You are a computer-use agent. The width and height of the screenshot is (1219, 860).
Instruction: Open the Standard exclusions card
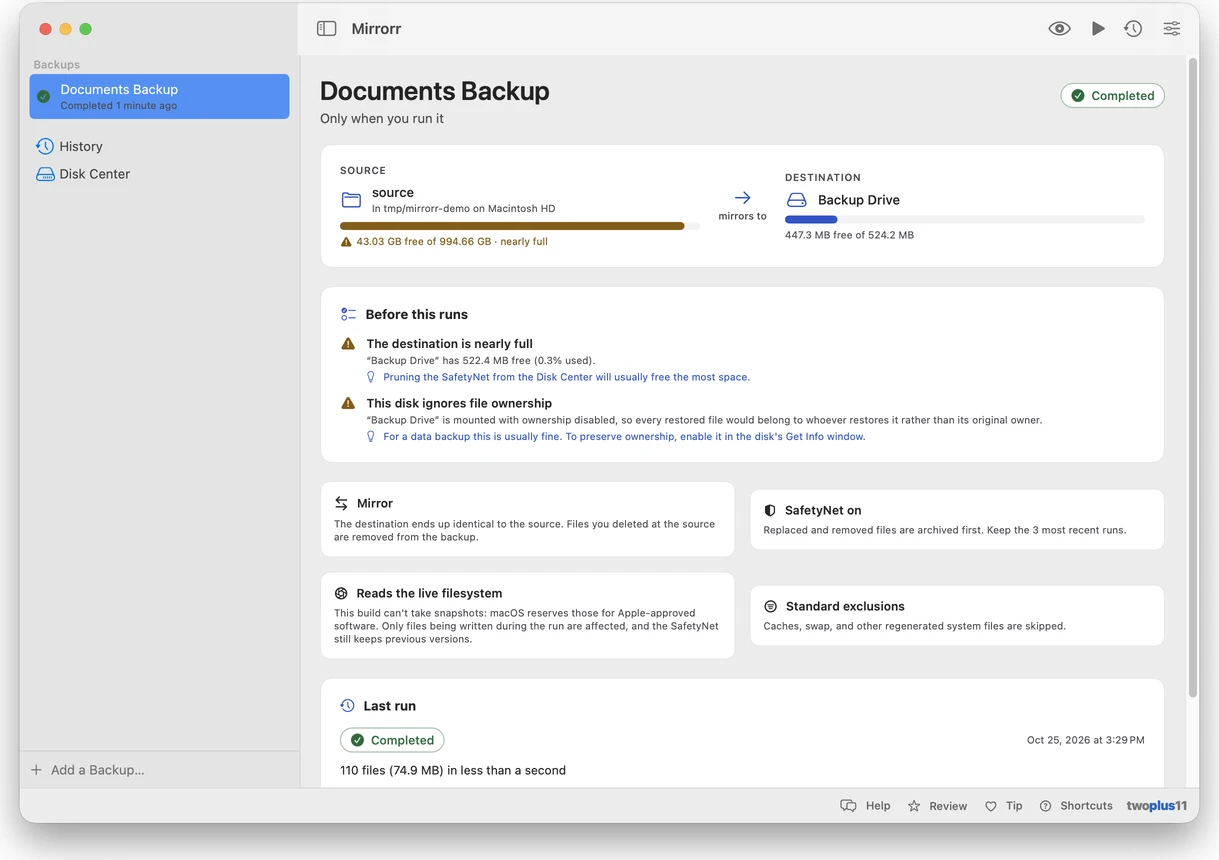957,615
